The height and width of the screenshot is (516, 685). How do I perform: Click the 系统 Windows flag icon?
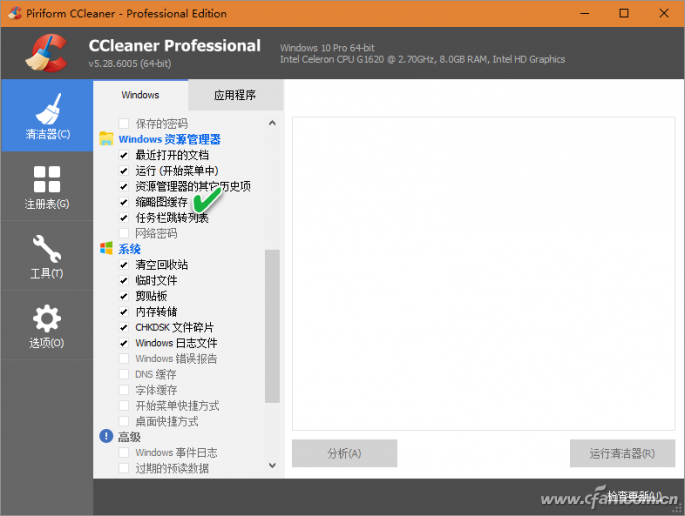point(106,248)
